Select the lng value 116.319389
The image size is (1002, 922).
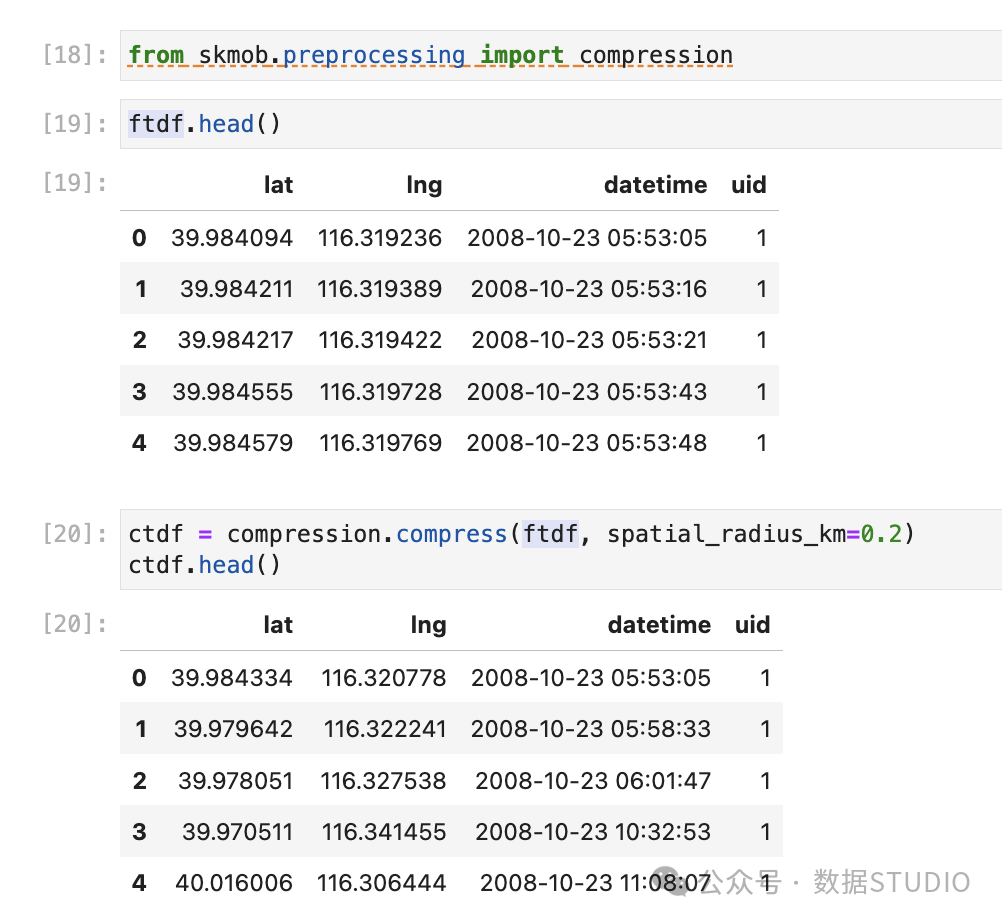click(x=380, y=289)
